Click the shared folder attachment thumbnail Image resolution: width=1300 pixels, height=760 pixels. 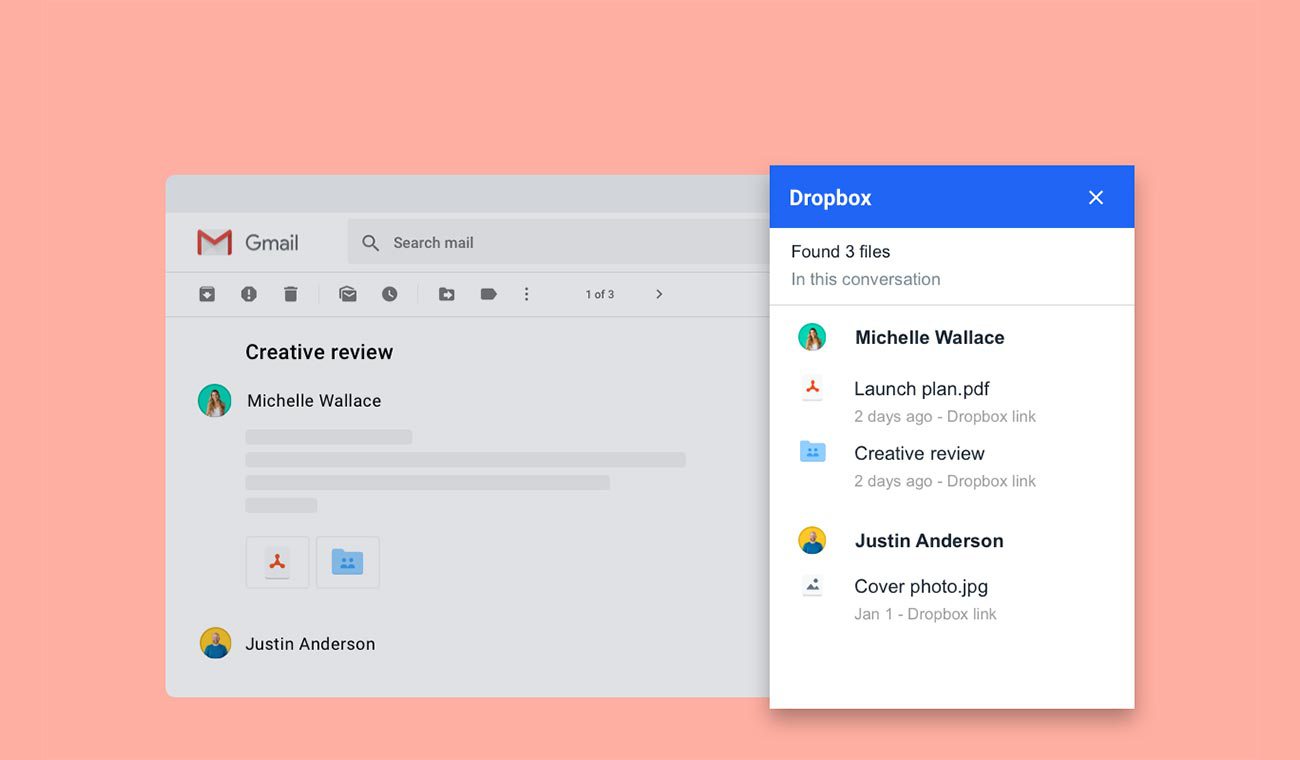click(x=348, y=562)
